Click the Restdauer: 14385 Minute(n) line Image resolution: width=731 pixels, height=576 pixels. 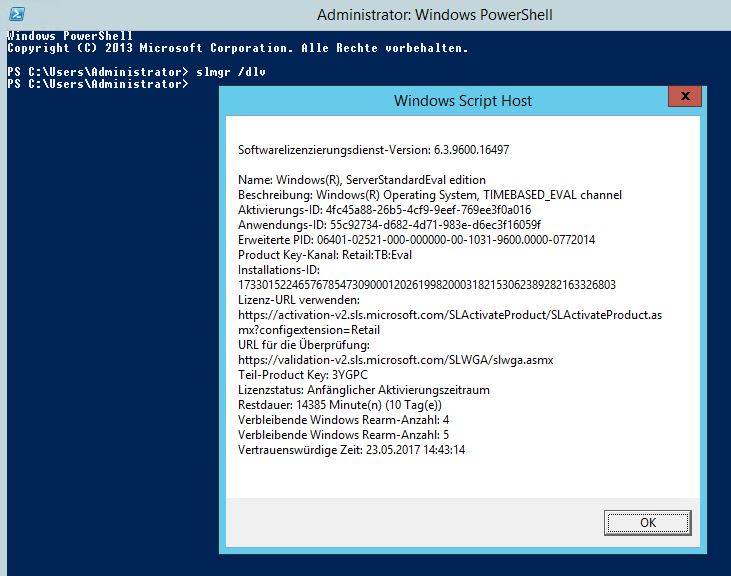coord(340,405)
